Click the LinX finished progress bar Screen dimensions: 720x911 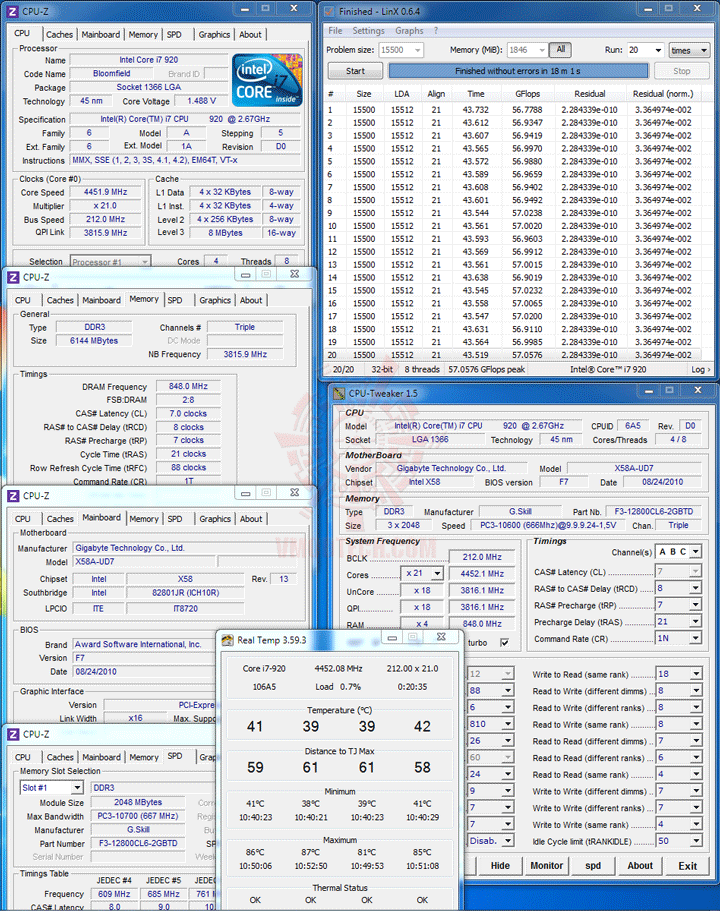518,71
